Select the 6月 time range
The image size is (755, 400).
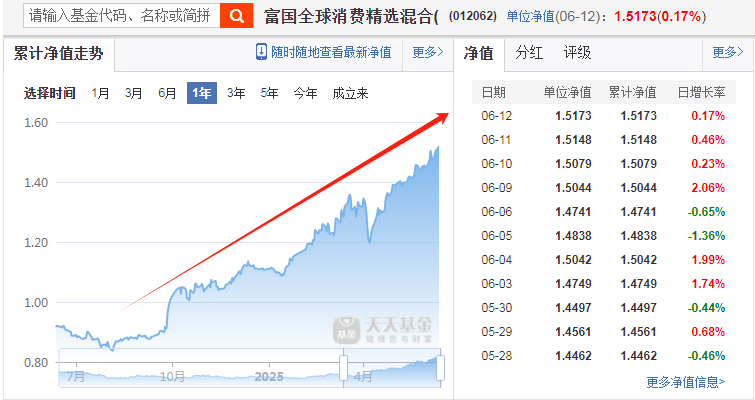(167, 93)
